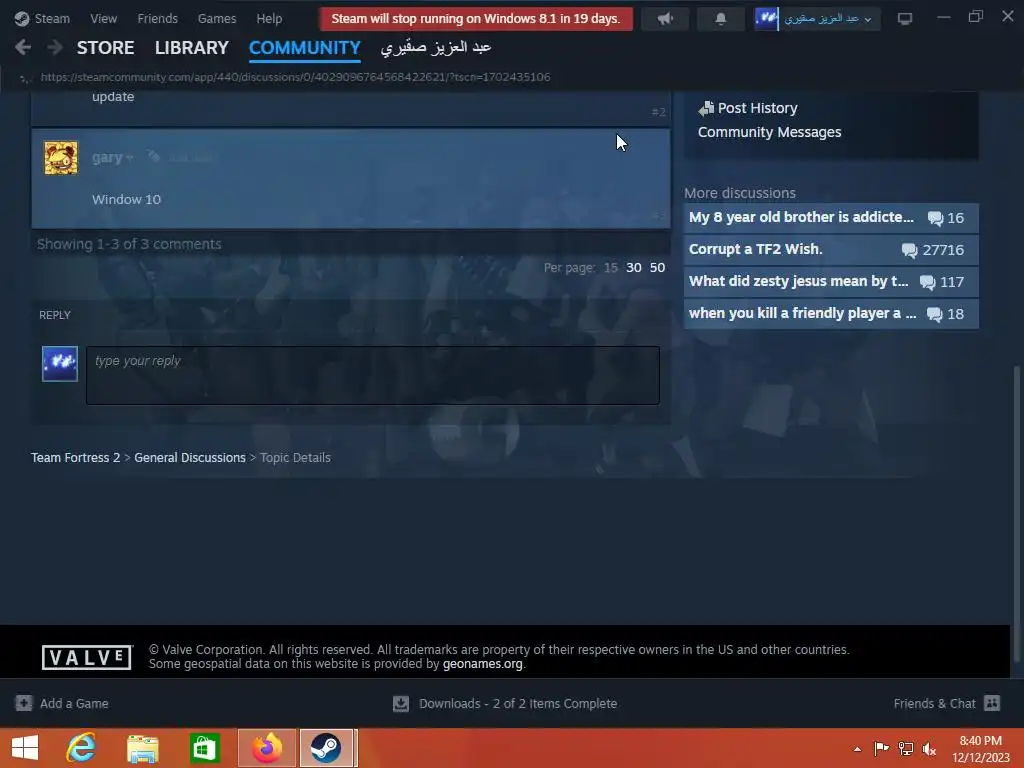Open the STORE tab
Viewport: 1024px width, 768px height.
click(105, 48)
